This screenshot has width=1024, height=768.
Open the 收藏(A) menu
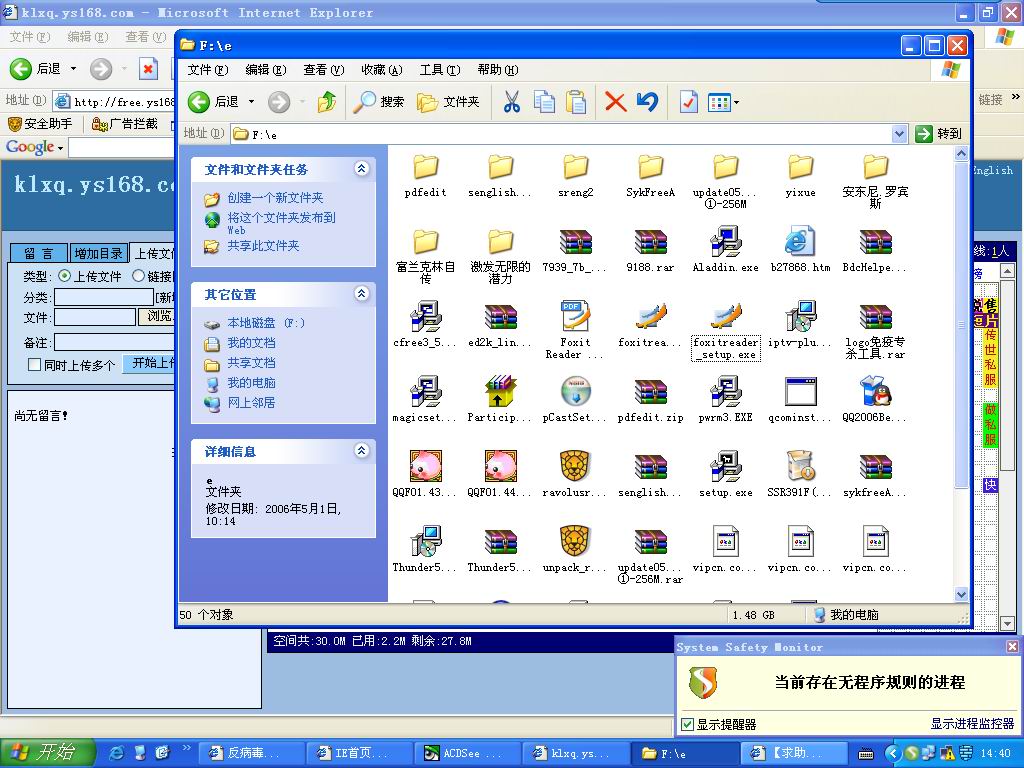tap(381, 70)
